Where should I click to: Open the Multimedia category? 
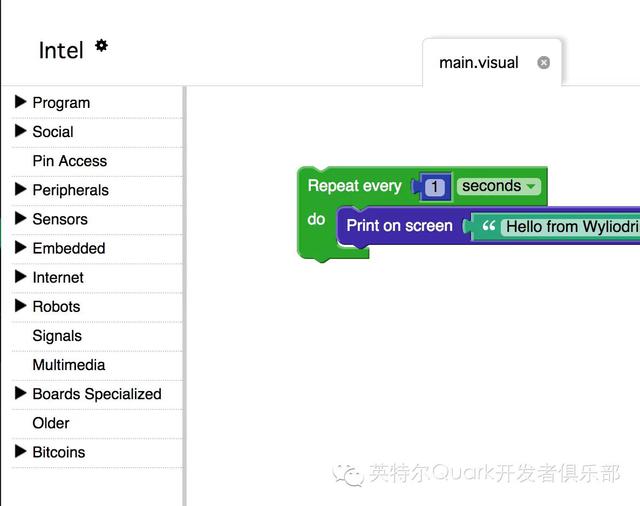(x=69, y=364)
